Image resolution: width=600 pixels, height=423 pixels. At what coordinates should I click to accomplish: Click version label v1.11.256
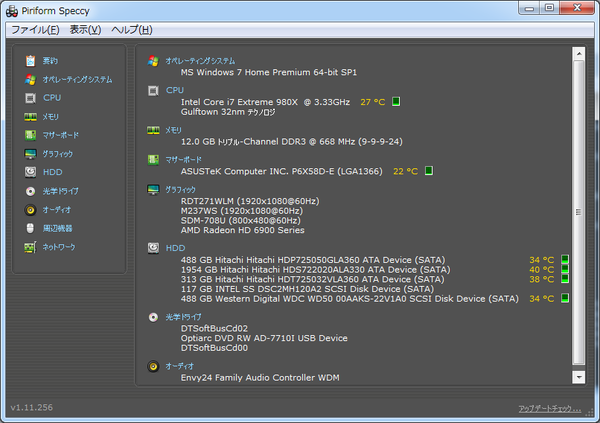click(x=32, y=407)
